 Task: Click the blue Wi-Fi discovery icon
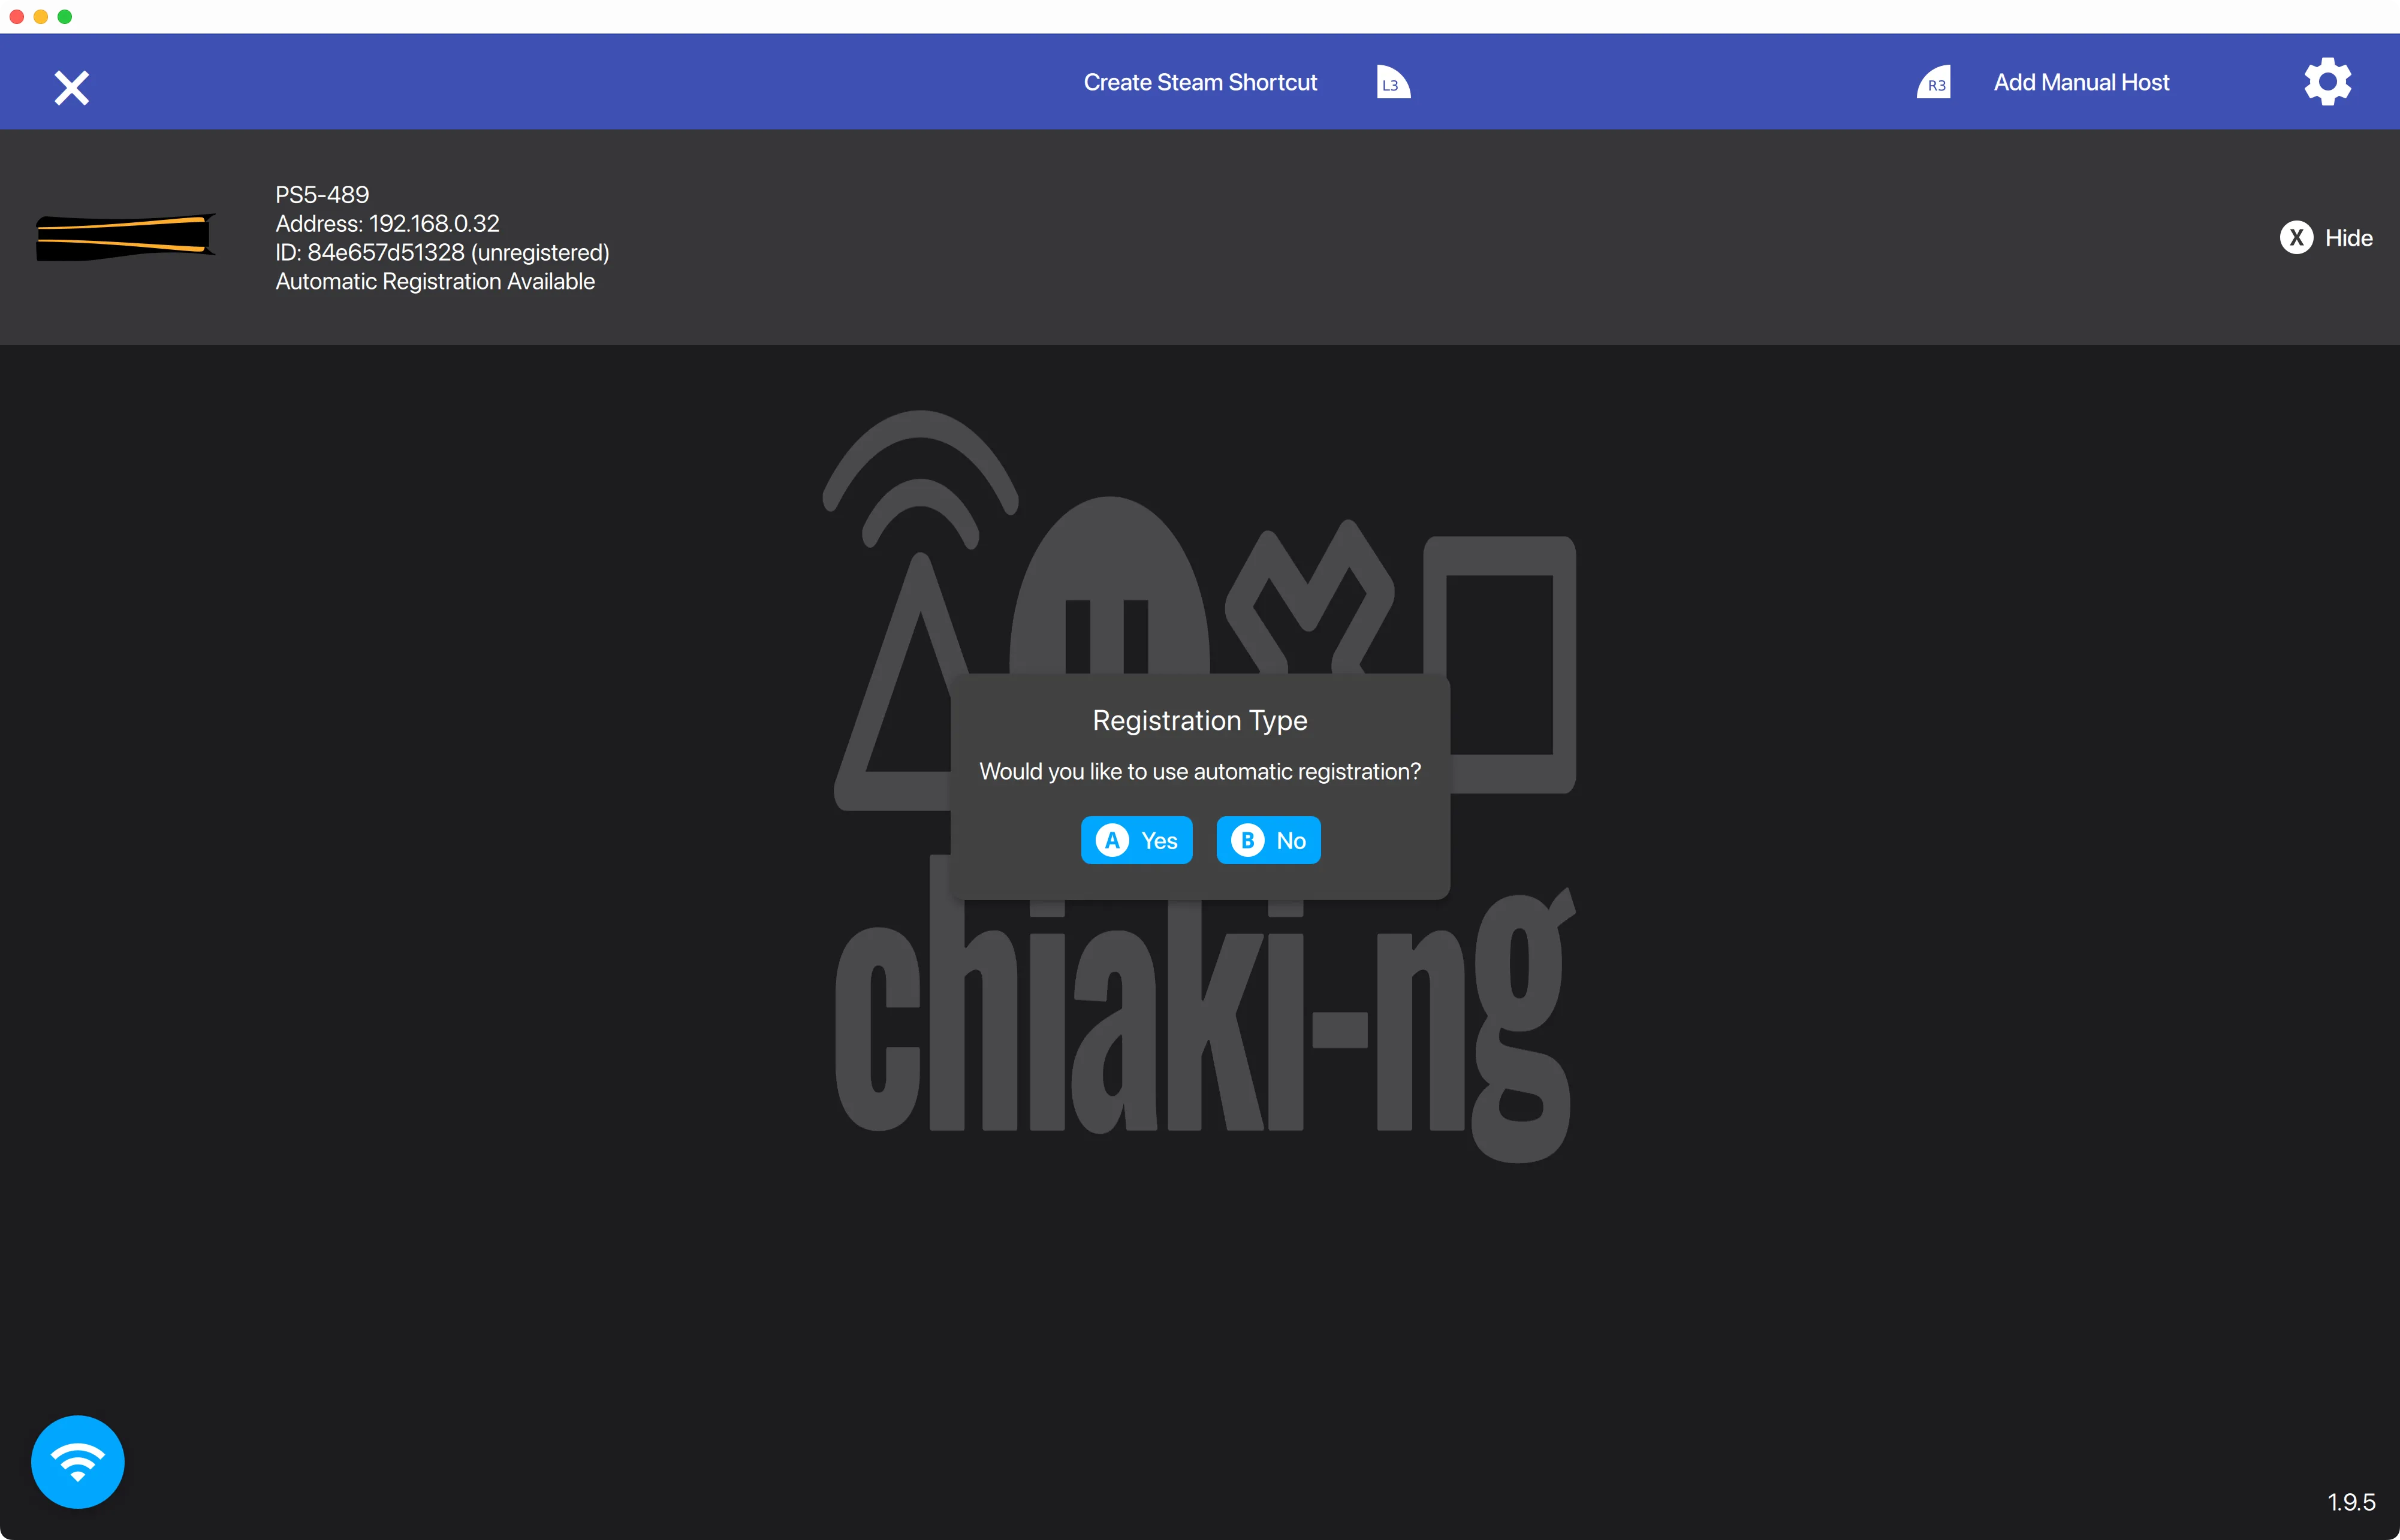tap(78, 1461)
